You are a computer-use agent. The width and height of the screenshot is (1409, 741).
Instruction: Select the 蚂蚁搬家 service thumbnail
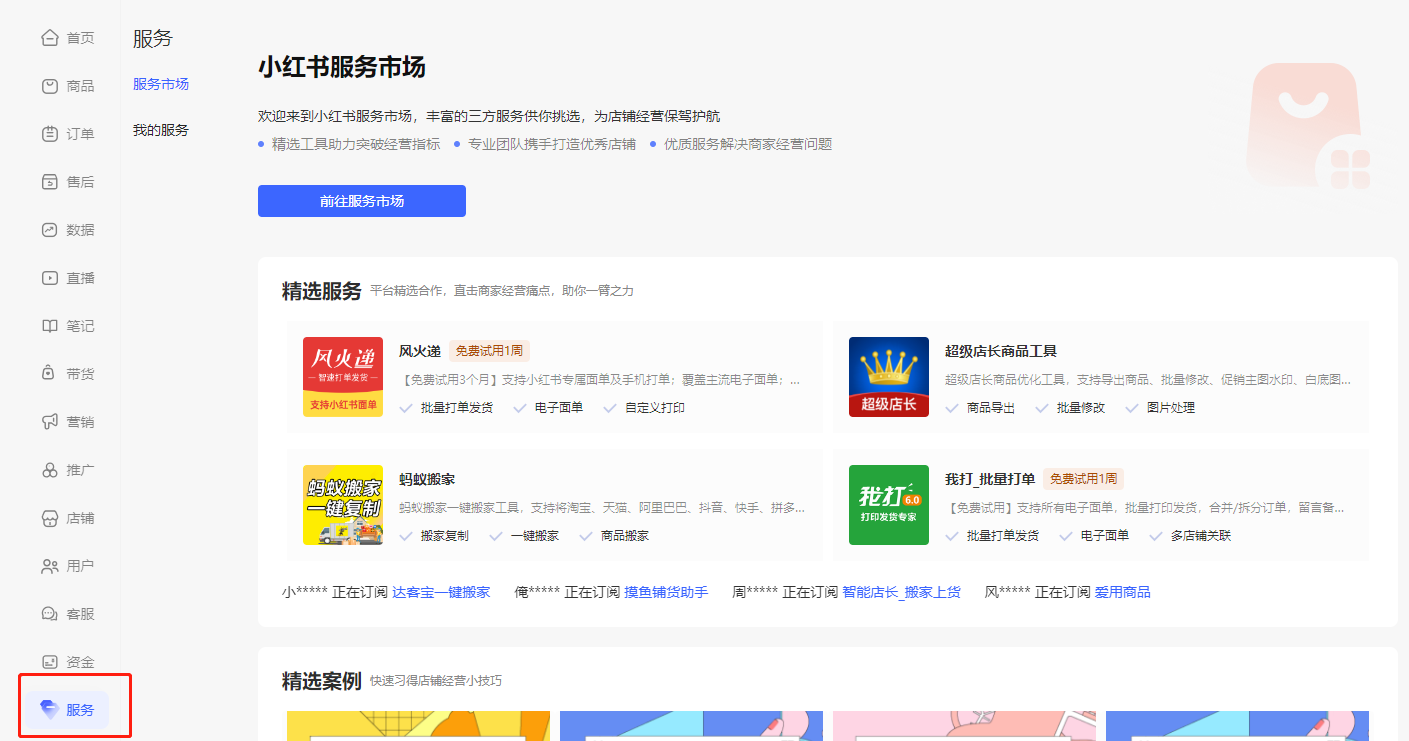(x=343, y=505)
